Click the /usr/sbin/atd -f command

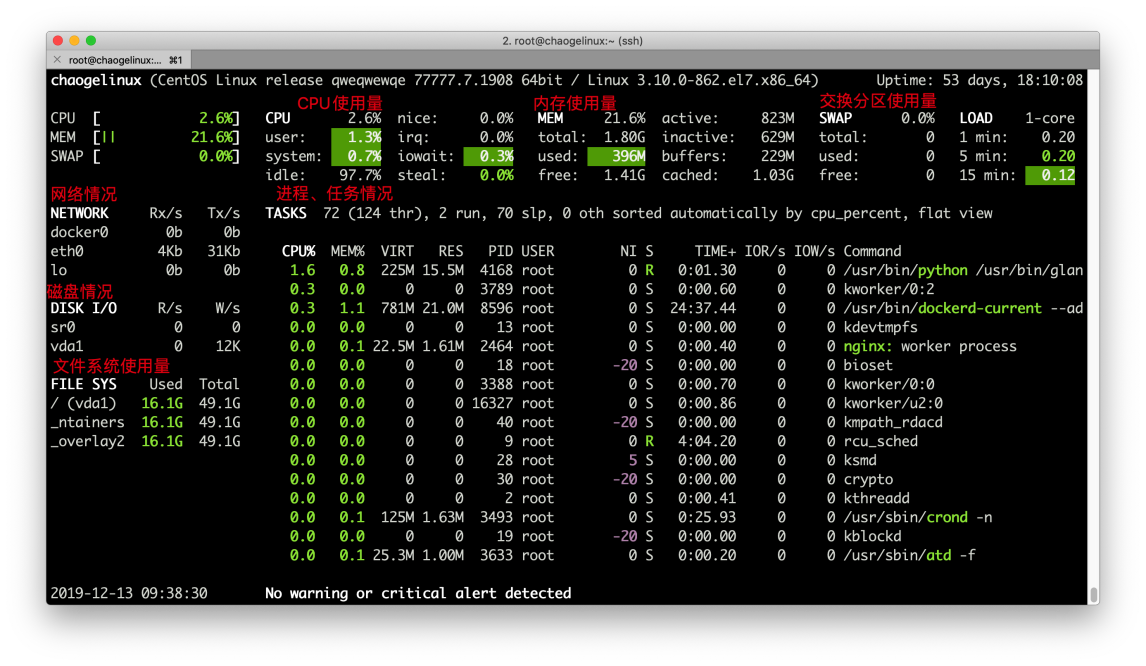click(909, 556)
